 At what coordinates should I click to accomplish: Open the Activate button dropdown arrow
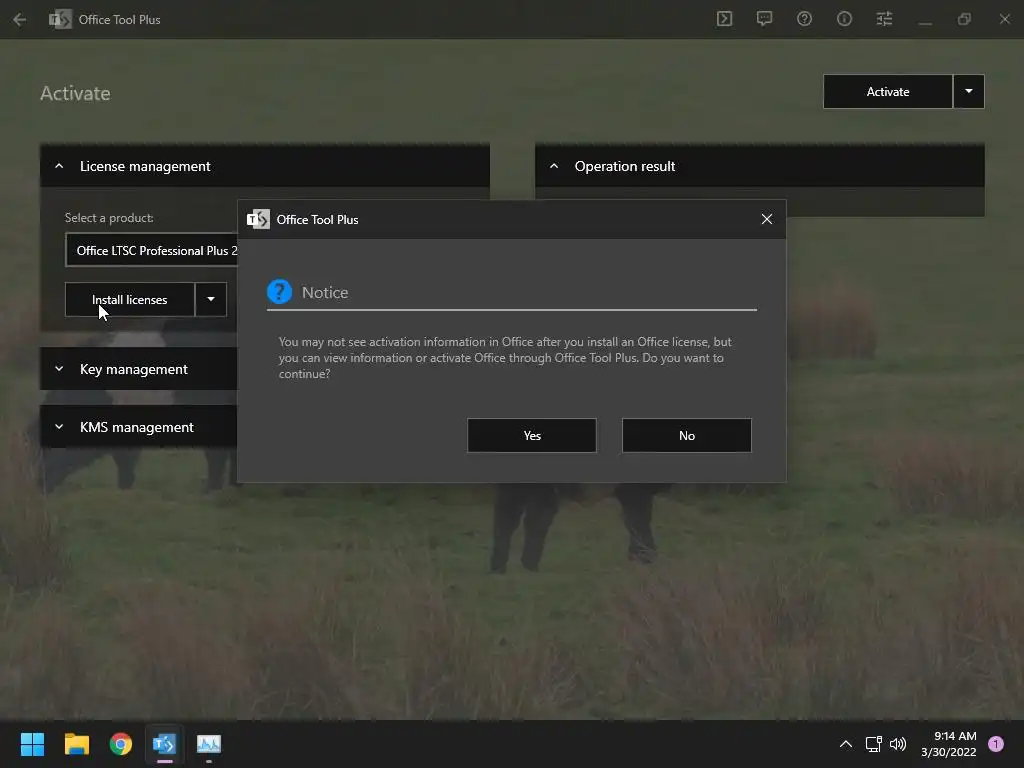969,91
